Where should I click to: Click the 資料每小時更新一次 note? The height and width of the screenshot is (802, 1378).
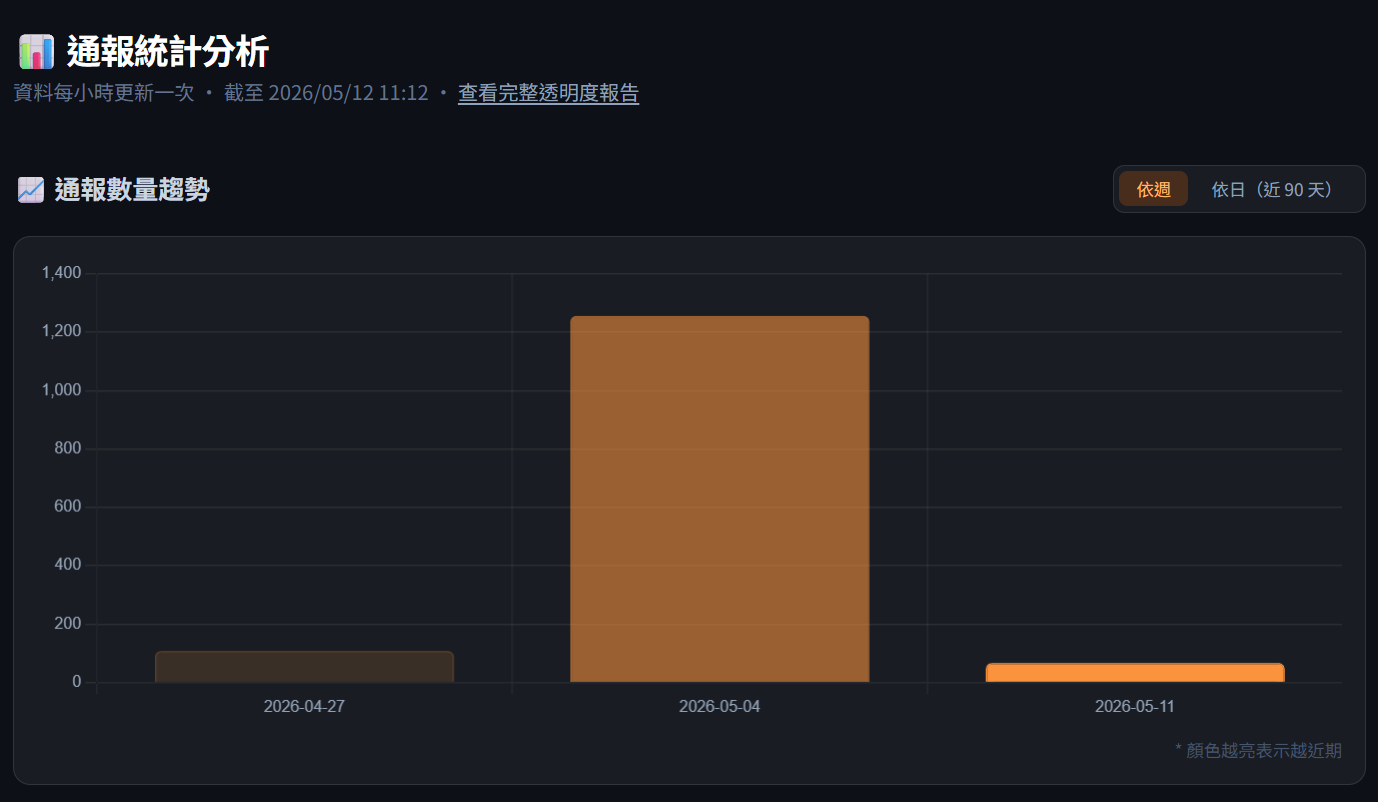(x=104, y=94)
